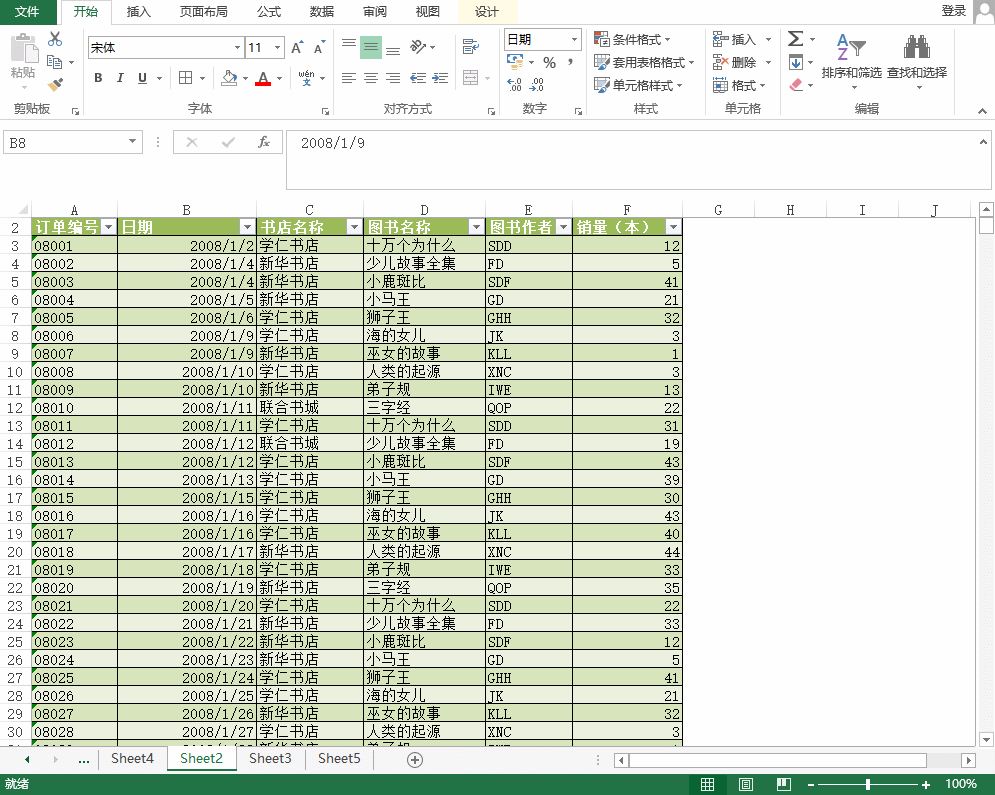This screenshot has height=795, width=995.
Task: Increase font size with larger A icon
Action: (x=297, y=48)
